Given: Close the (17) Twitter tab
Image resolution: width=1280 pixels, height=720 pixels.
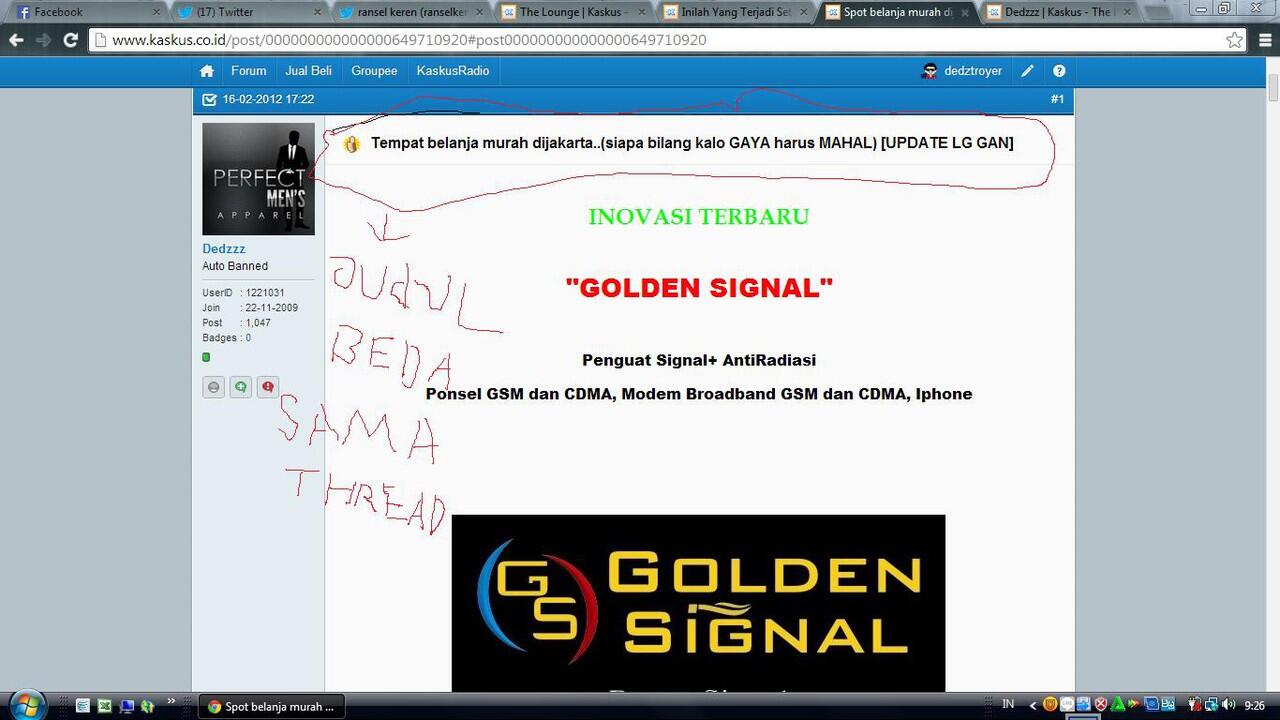Looking at the screenshot, I should click(x=318, y=12).
